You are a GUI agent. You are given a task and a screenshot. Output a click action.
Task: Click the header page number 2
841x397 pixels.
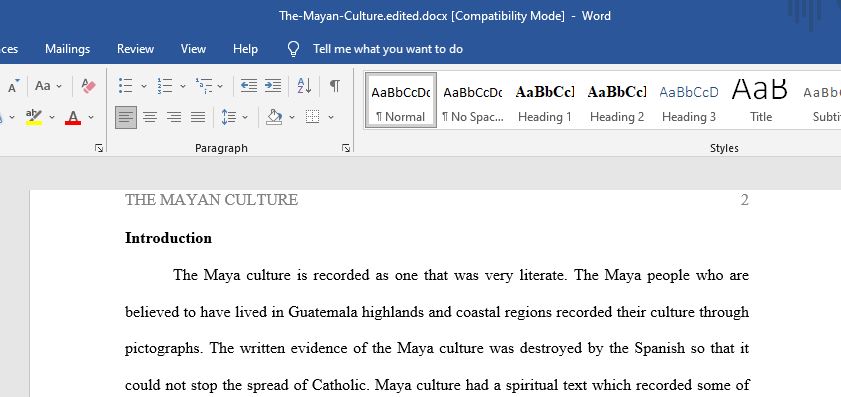pyautogui.click(x=744, y=200)
